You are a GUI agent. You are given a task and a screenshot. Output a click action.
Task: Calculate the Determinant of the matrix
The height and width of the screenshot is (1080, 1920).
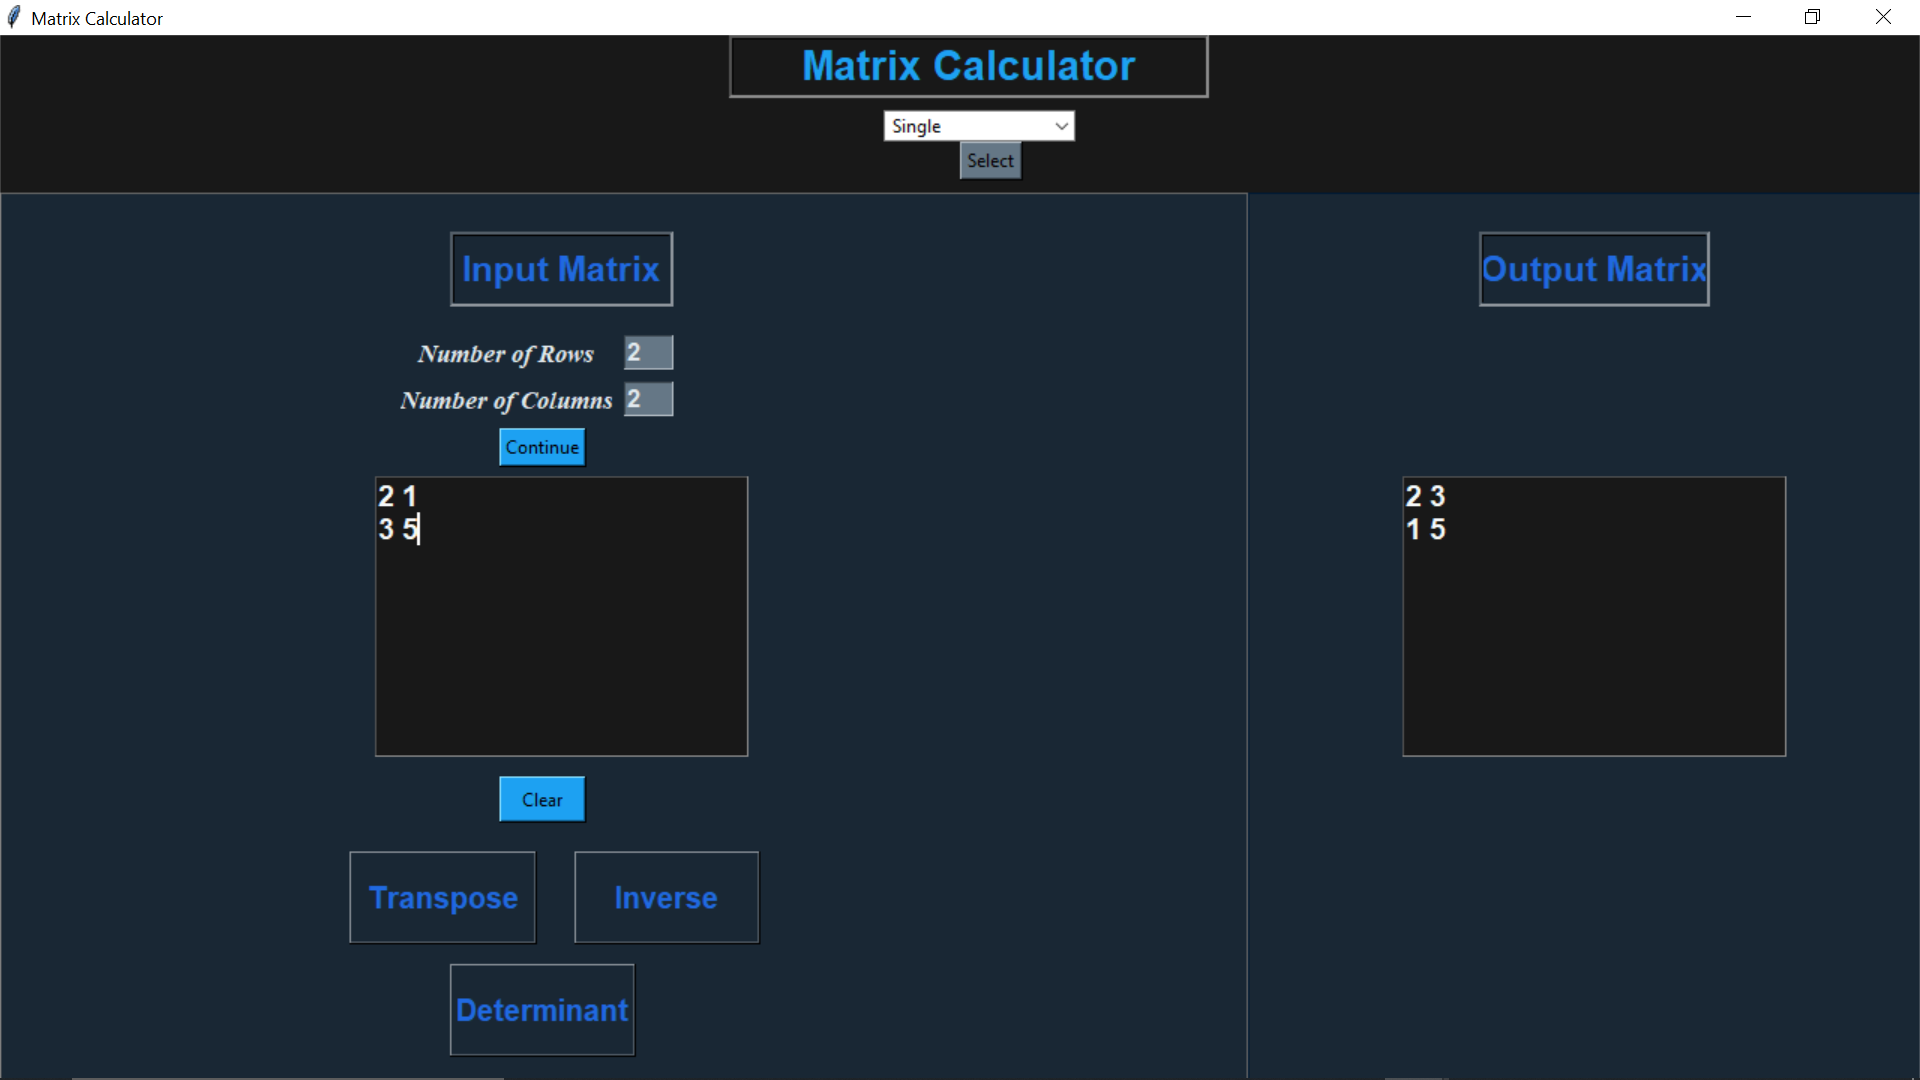click(541, 1010)
